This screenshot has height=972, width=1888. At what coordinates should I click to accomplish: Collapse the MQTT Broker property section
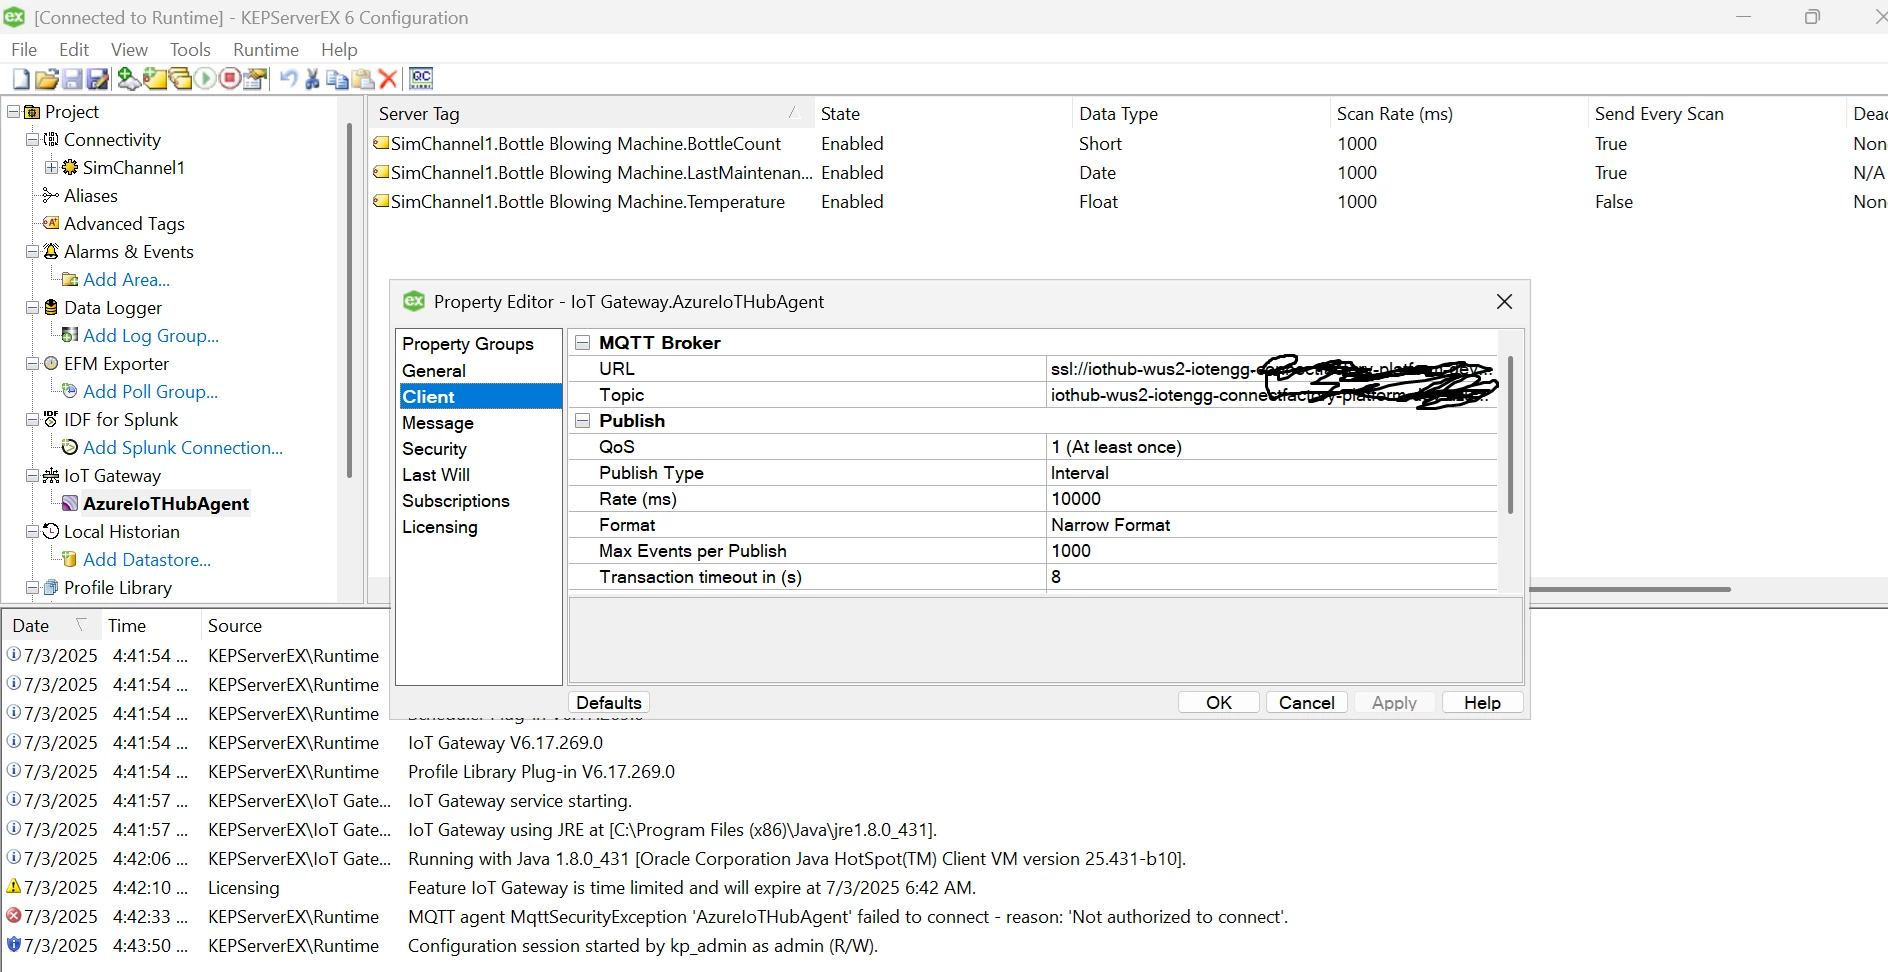click(583, 343)
